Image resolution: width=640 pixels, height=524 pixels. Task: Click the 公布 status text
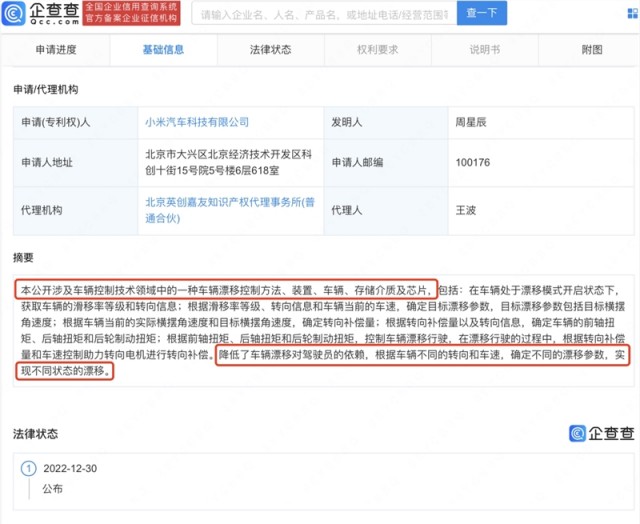tap(53, 488)
